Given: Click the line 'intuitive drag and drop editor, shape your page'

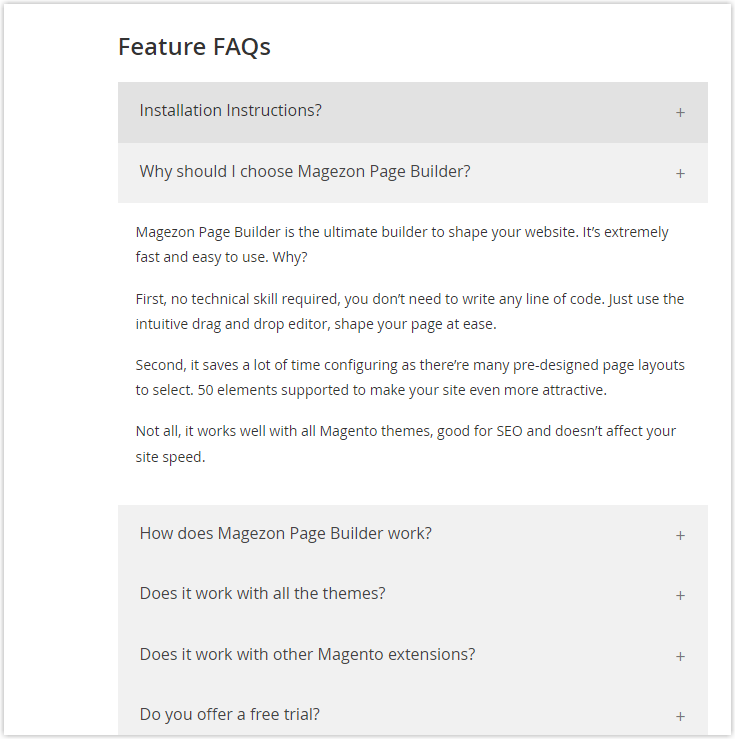Looking at the screenshot, I should 316,324.
